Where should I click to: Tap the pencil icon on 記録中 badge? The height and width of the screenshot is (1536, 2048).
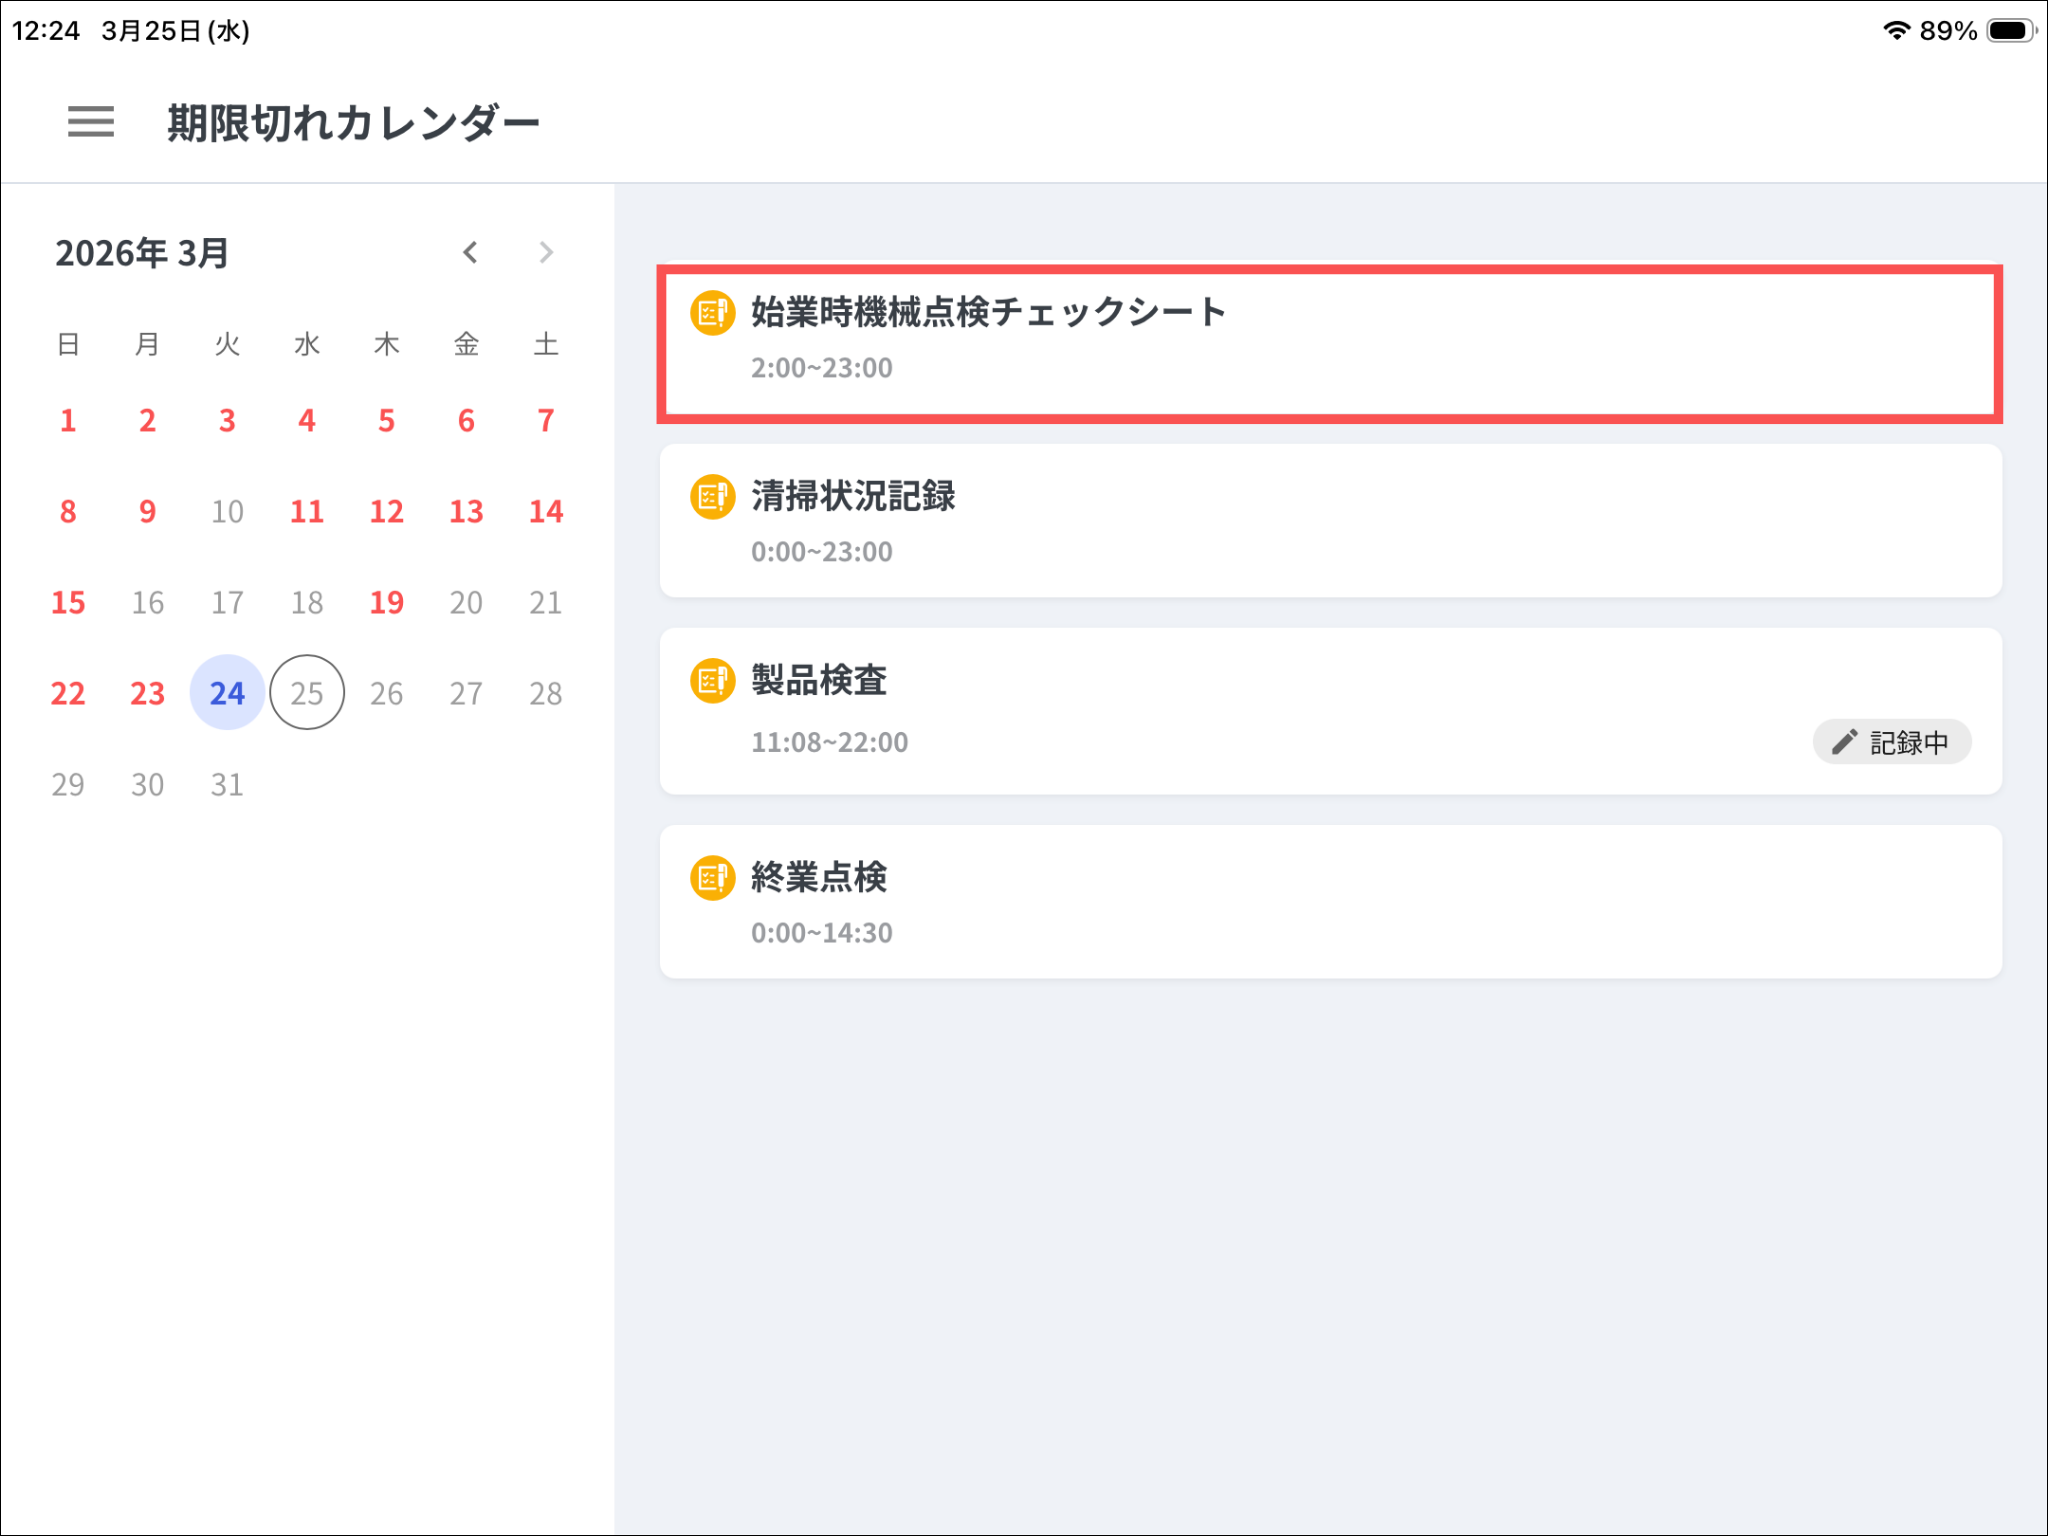tap(1844, 742)
